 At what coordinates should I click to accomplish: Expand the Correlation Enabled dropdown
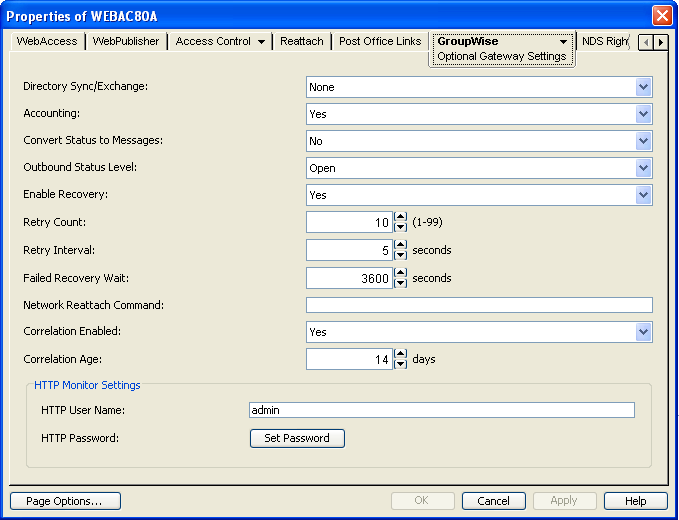click(x=643, y=332)
